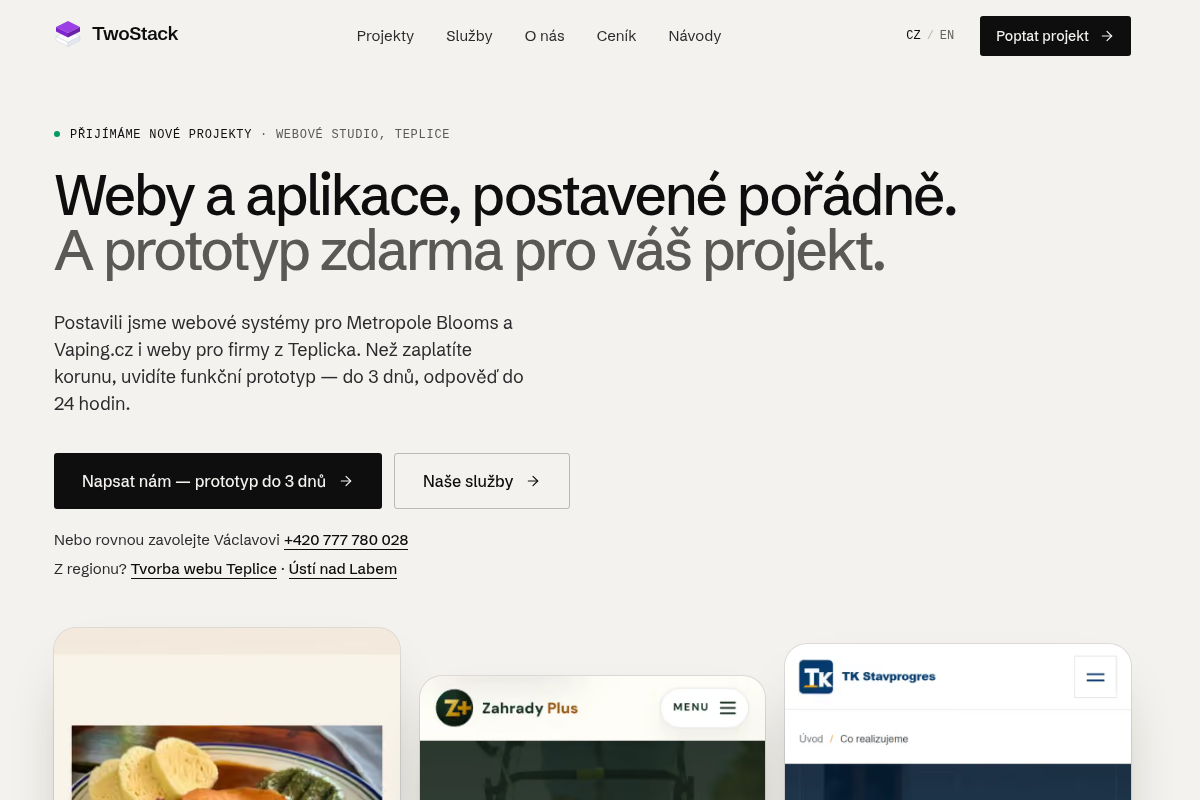Click the green status dot beside Přijímáme nové projekty

coord(57,134)
